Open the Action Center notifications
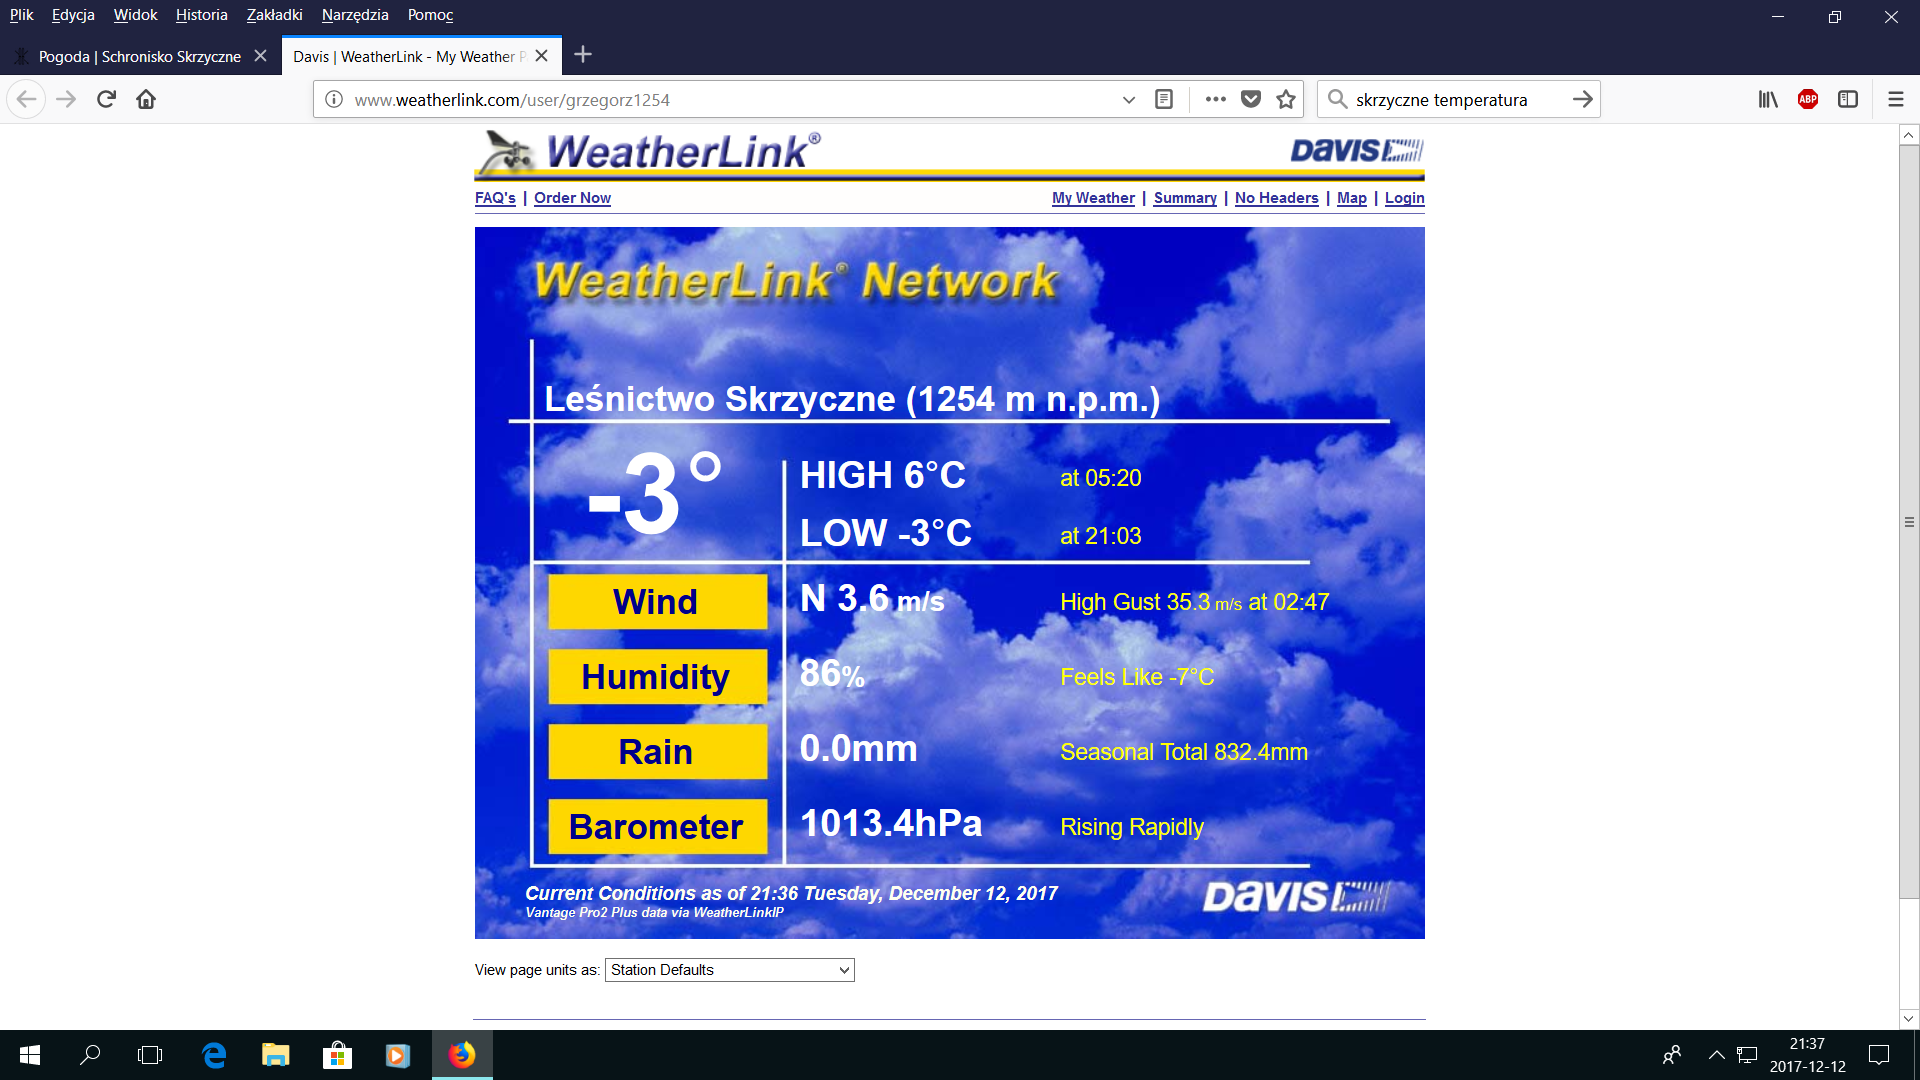Viewport: 1920px width, 1080px height. (1879, 1055)
